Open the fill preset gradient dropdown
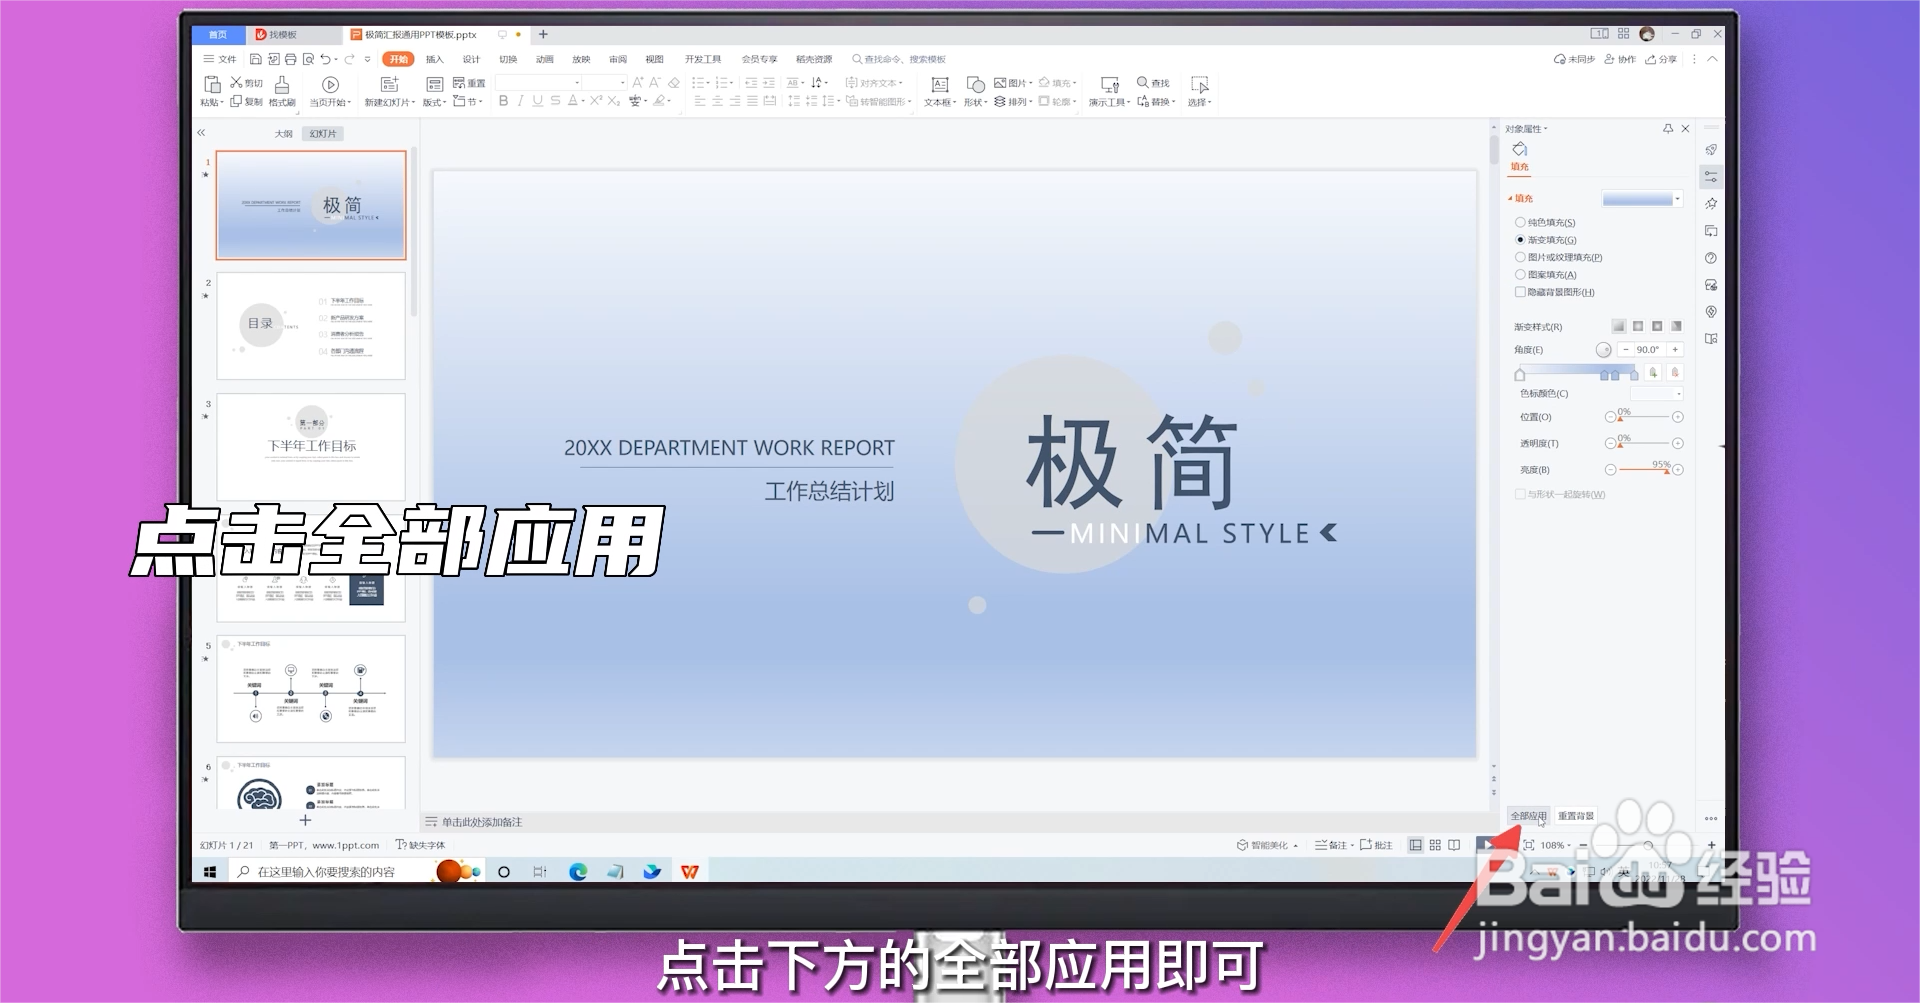The width and height of the screenshot is (1920, 1003). coord(1678,199)
